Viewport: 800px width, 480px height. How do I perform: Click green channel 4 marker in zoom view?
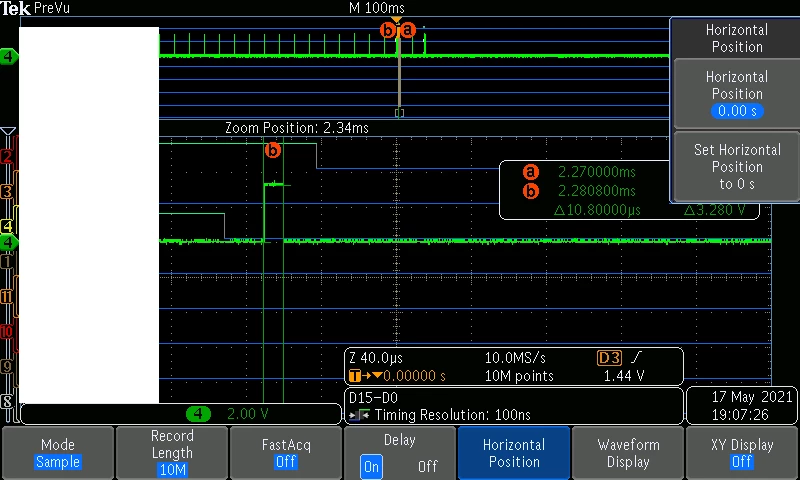(x=8, y=242)
